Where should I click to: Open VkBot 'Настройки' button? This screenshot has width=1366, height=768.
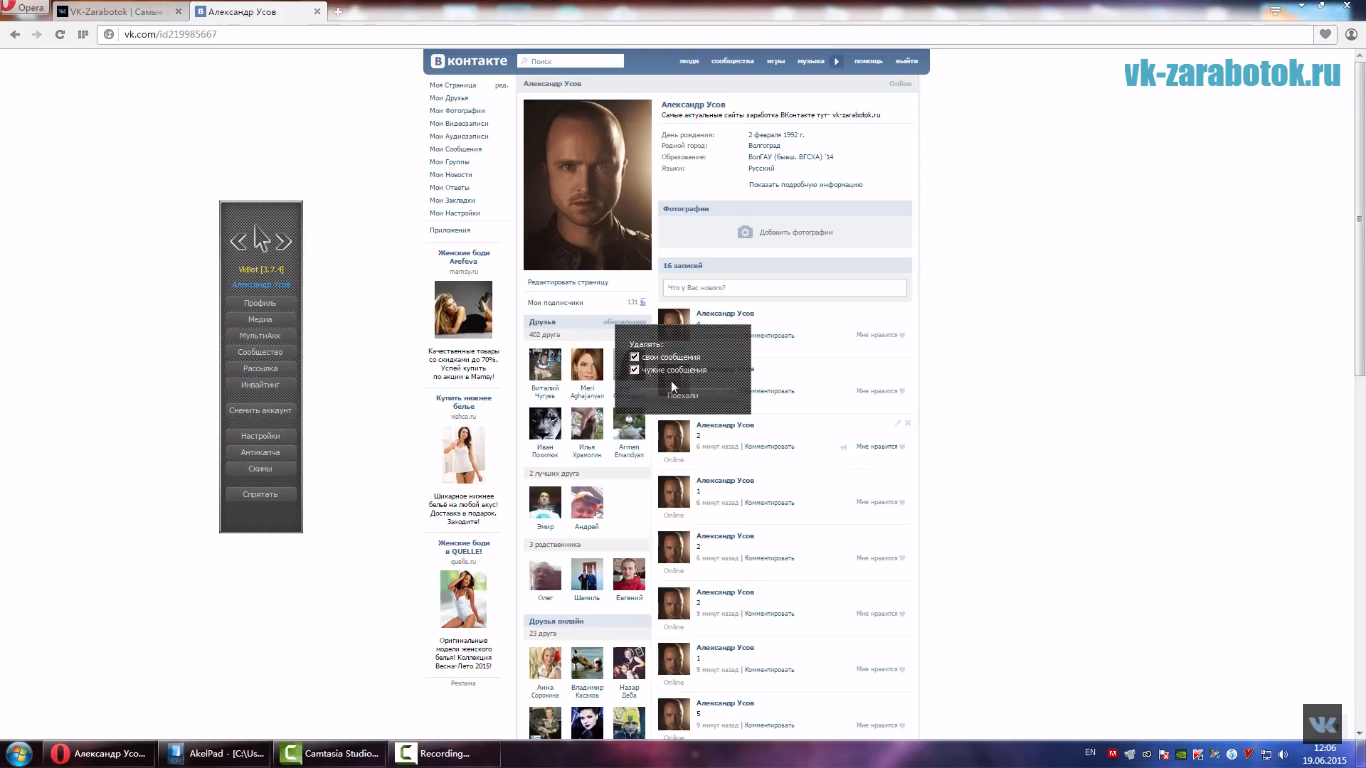coord(260,436)
